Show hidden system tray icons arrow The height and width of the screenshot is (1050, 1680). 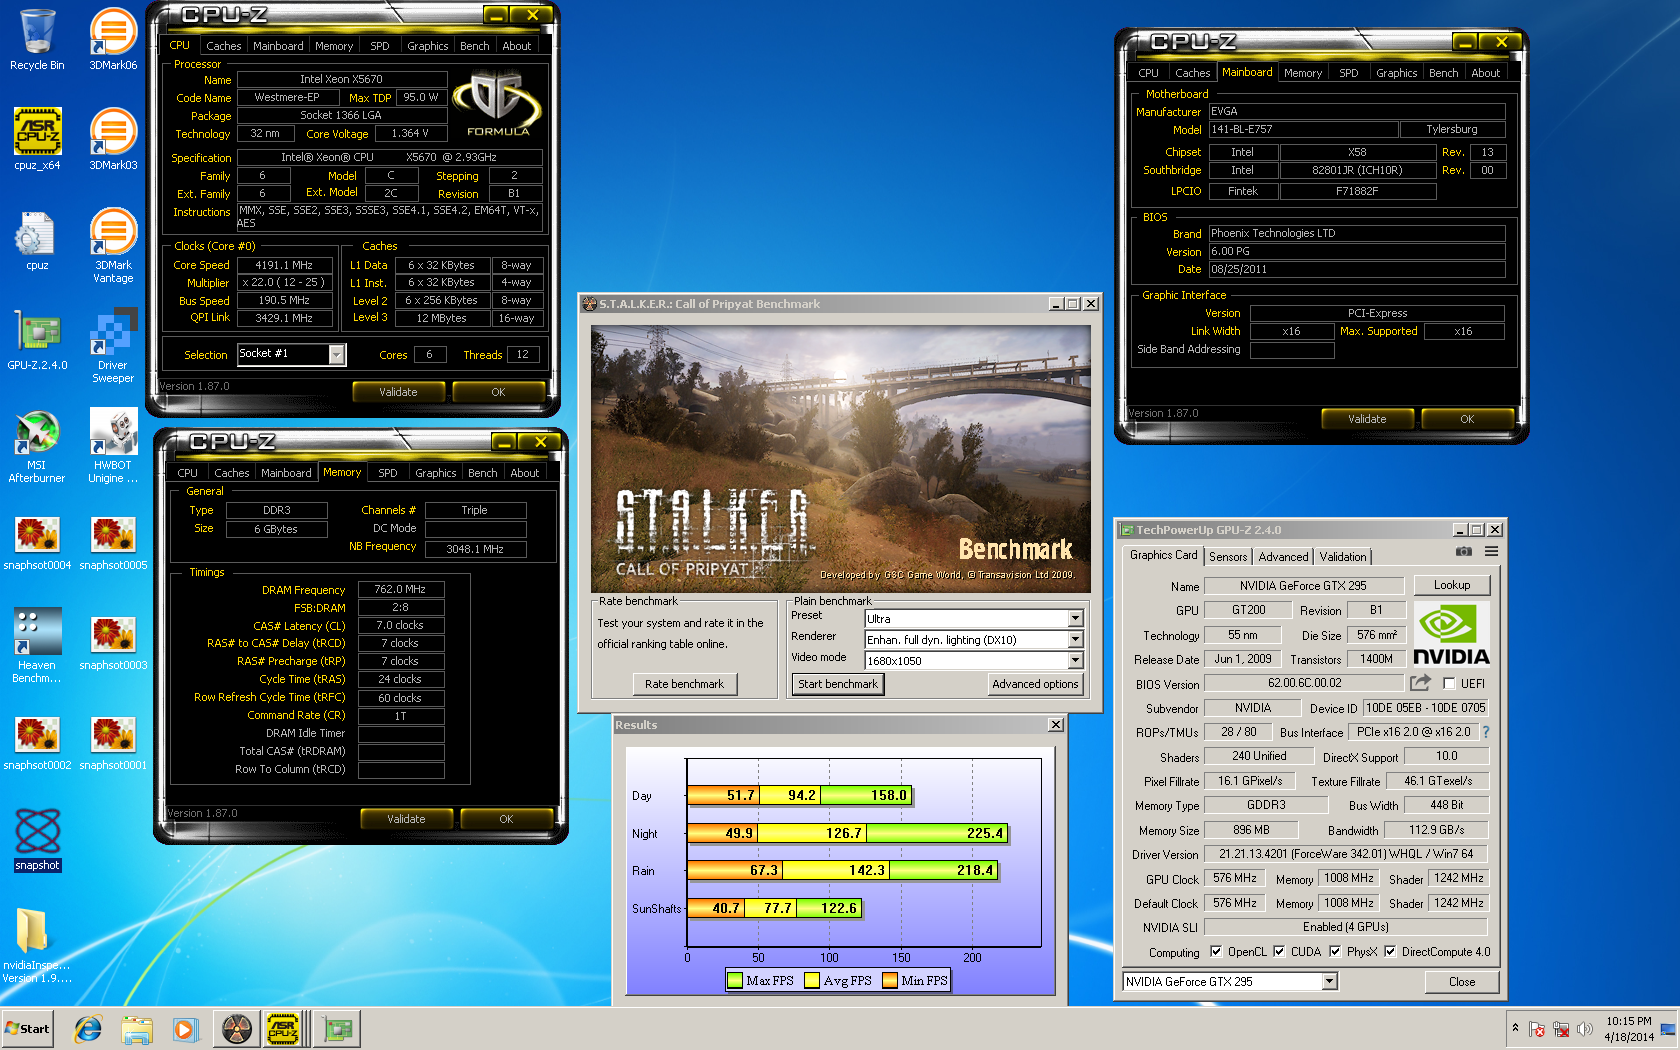1515,1028
